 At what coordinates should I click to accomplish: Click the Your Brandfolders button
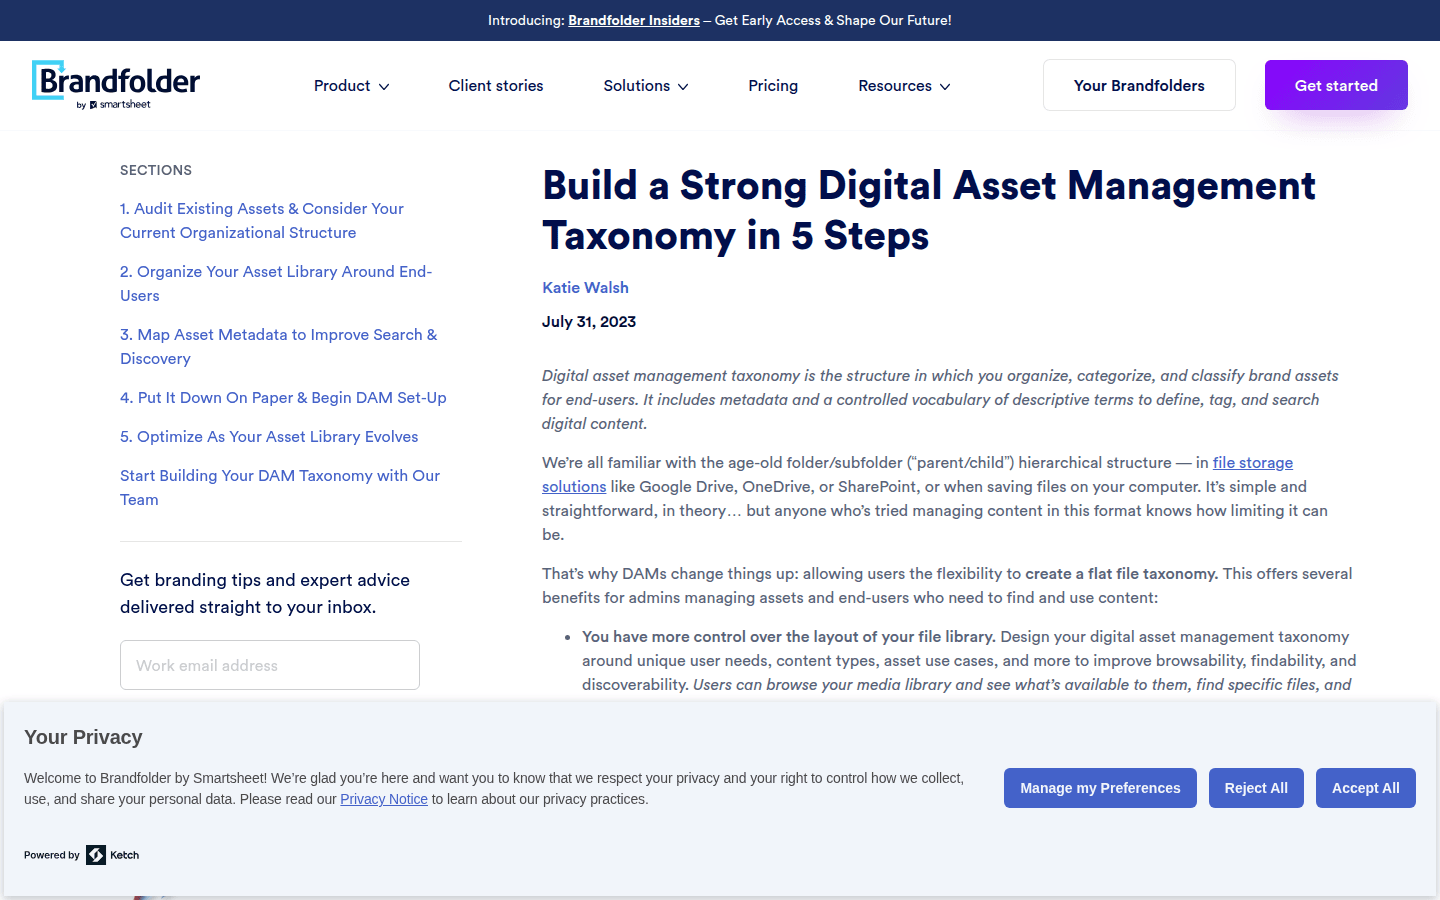tap(1139, 85)
